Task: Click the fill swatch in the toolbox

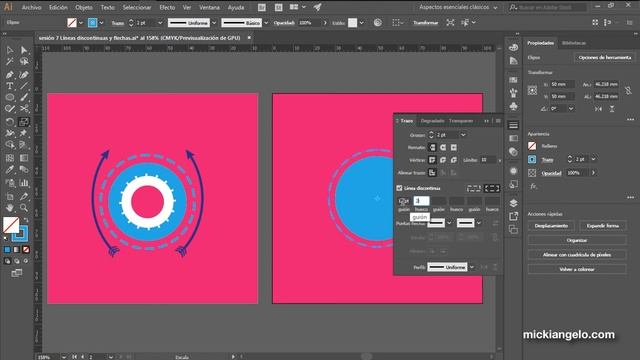Action: click(11, 225)
